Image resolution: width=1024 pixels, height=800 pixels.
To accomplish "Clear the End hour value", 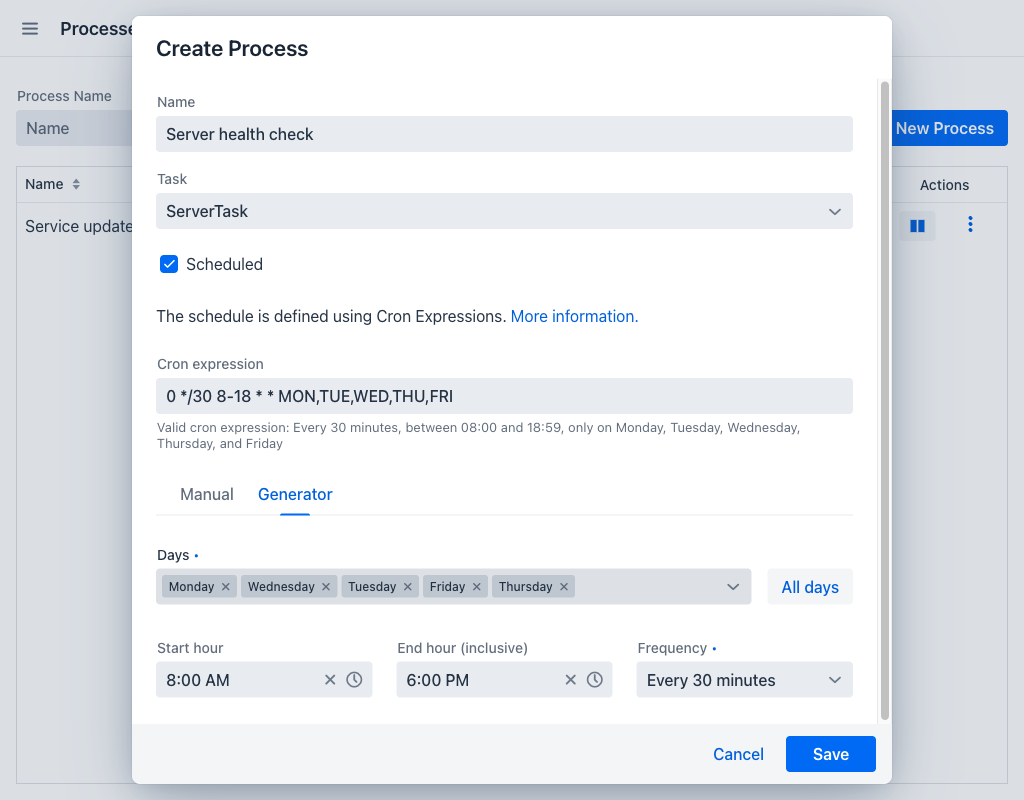I will pos(570,680).
